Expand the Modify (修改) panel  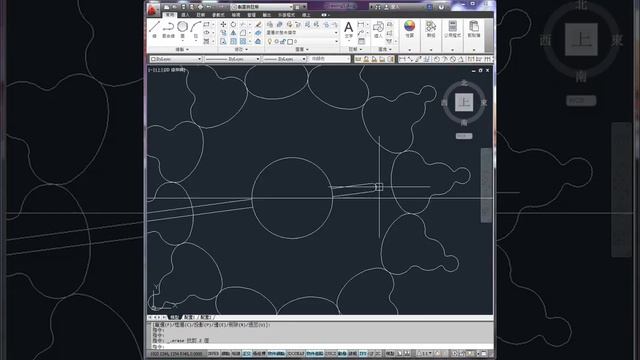coord(241,49)
